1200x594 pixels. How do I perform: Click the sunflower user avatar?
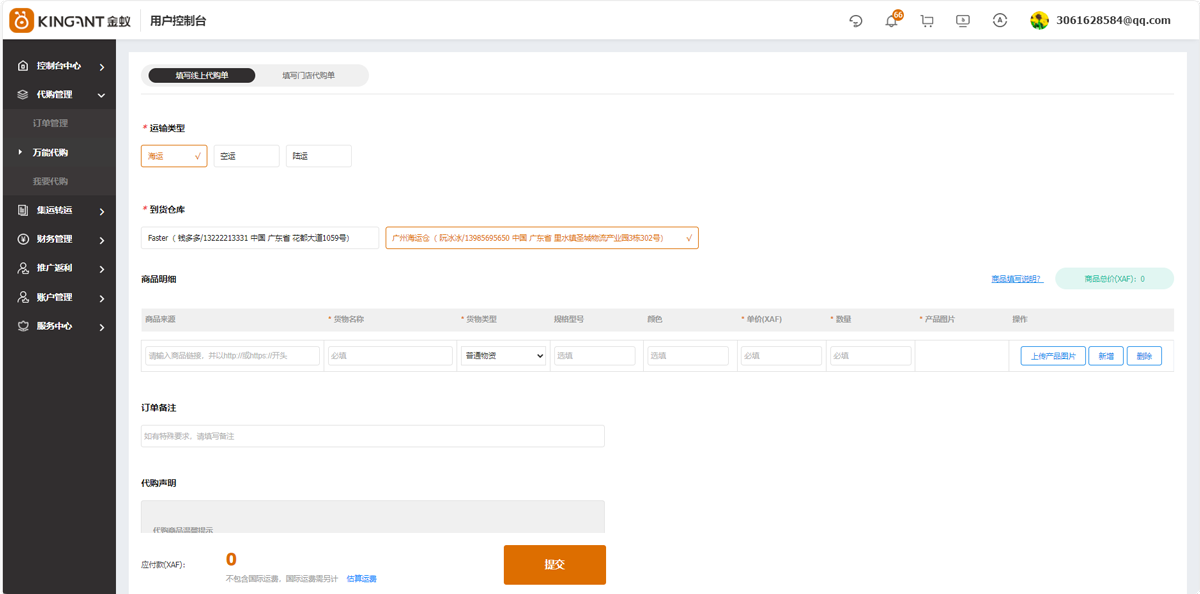click(1039, 21)
